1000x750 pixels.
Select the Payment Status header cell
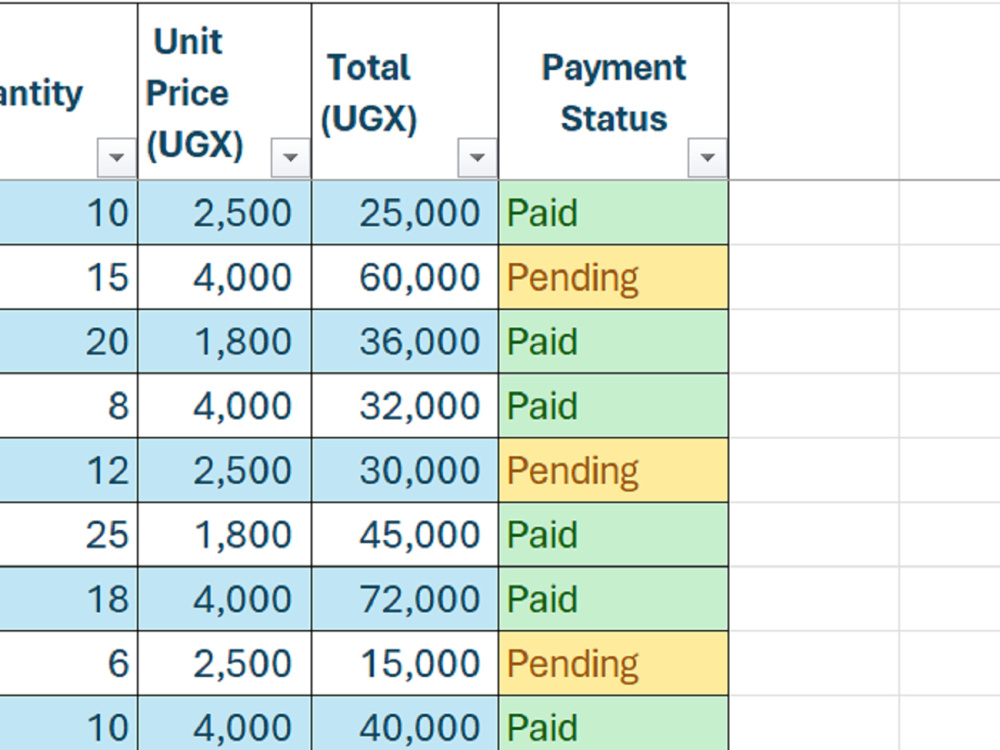pos(614,92)
